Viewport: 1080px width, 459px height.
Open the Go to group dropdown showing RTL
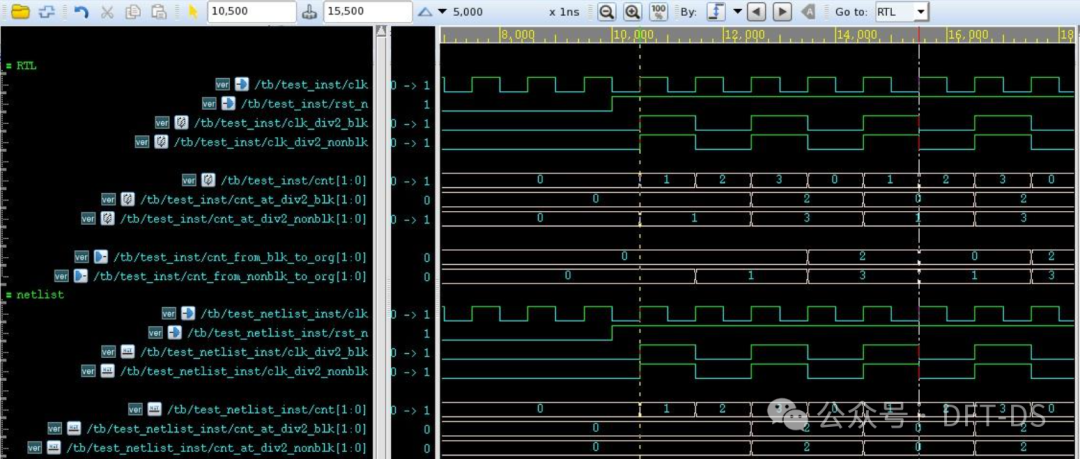tap(921, 12)
